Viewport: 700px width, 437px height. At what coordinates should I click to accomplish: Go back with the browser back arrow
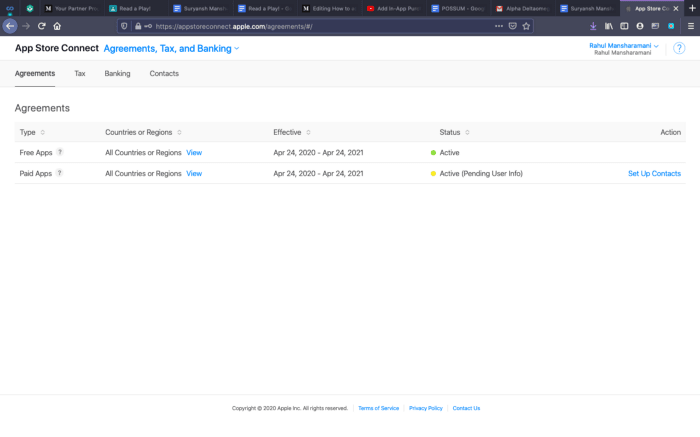(x=10, y=26)
